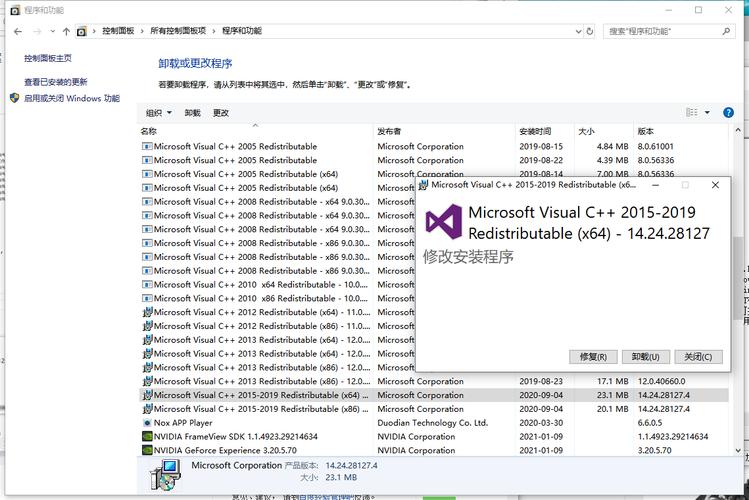Click the list scrollbar up arrow
The image size is (749, 500).
pos(738,130)
